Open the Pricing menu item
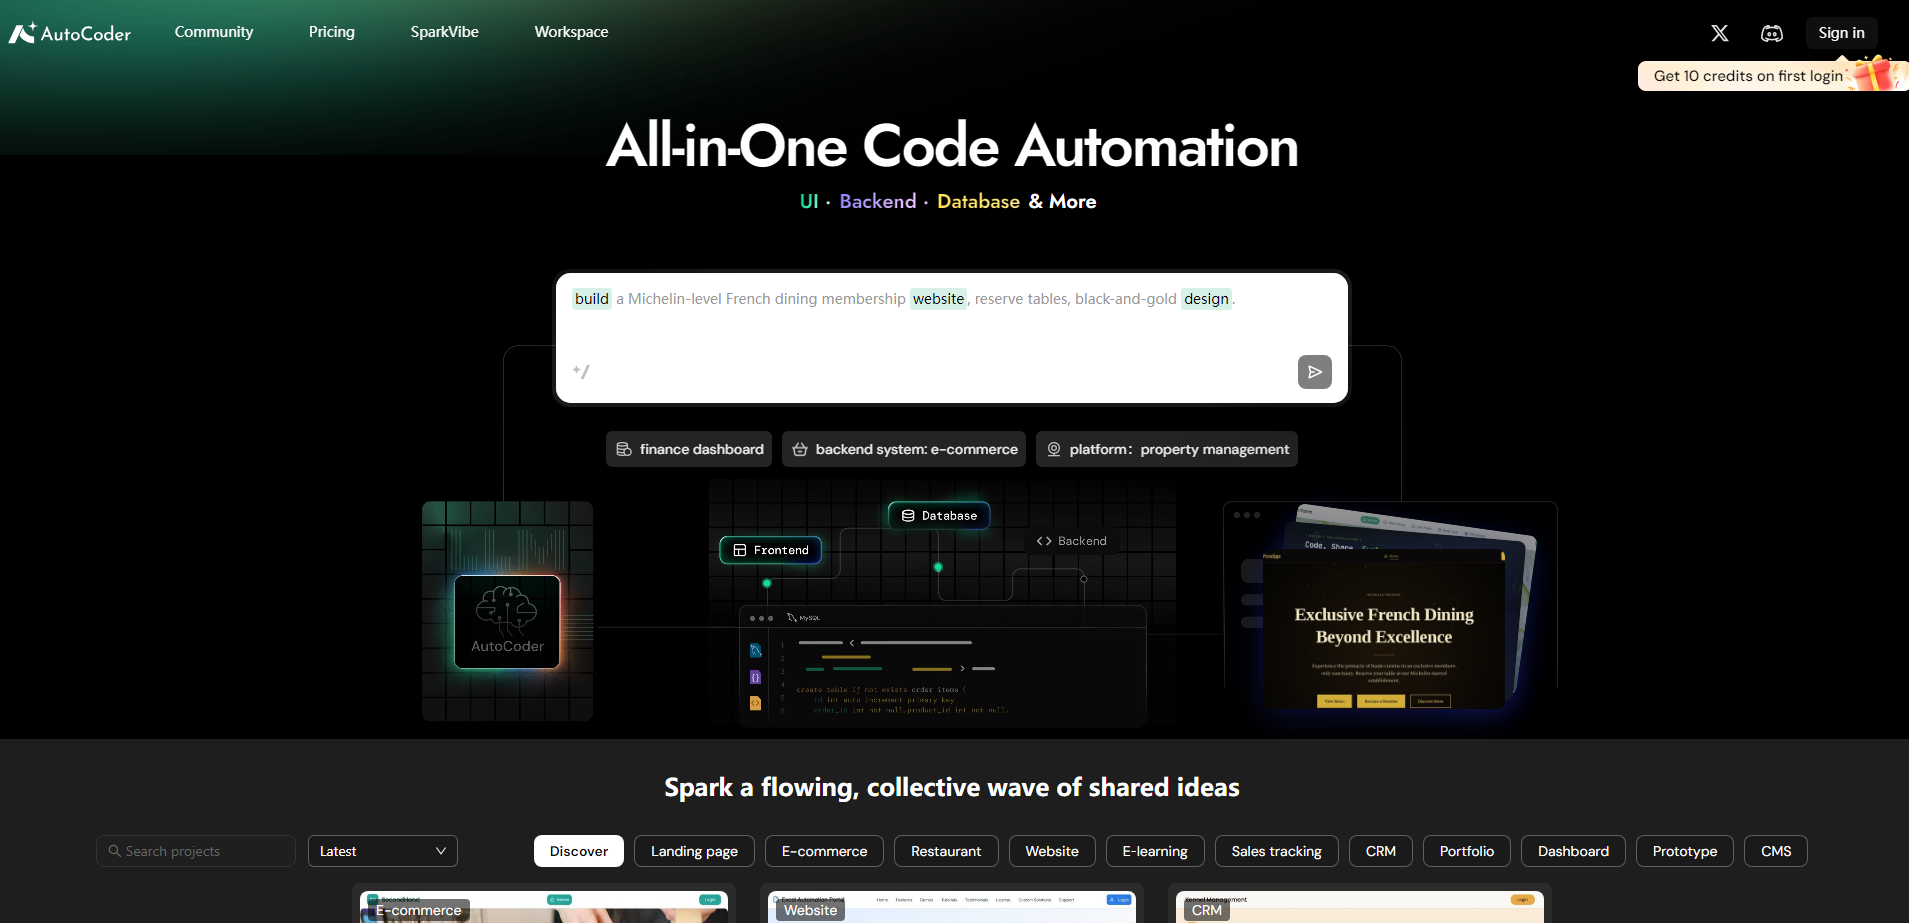Viewport: 1909px width, 923px height. click(x=331, y=31)
